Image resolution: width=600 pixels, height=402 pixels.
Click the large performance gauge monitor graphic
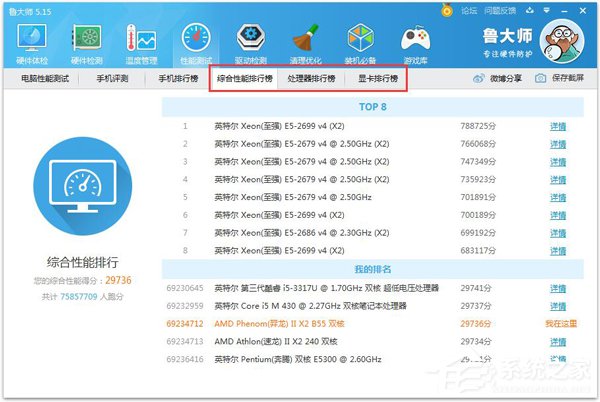point(83,186)
